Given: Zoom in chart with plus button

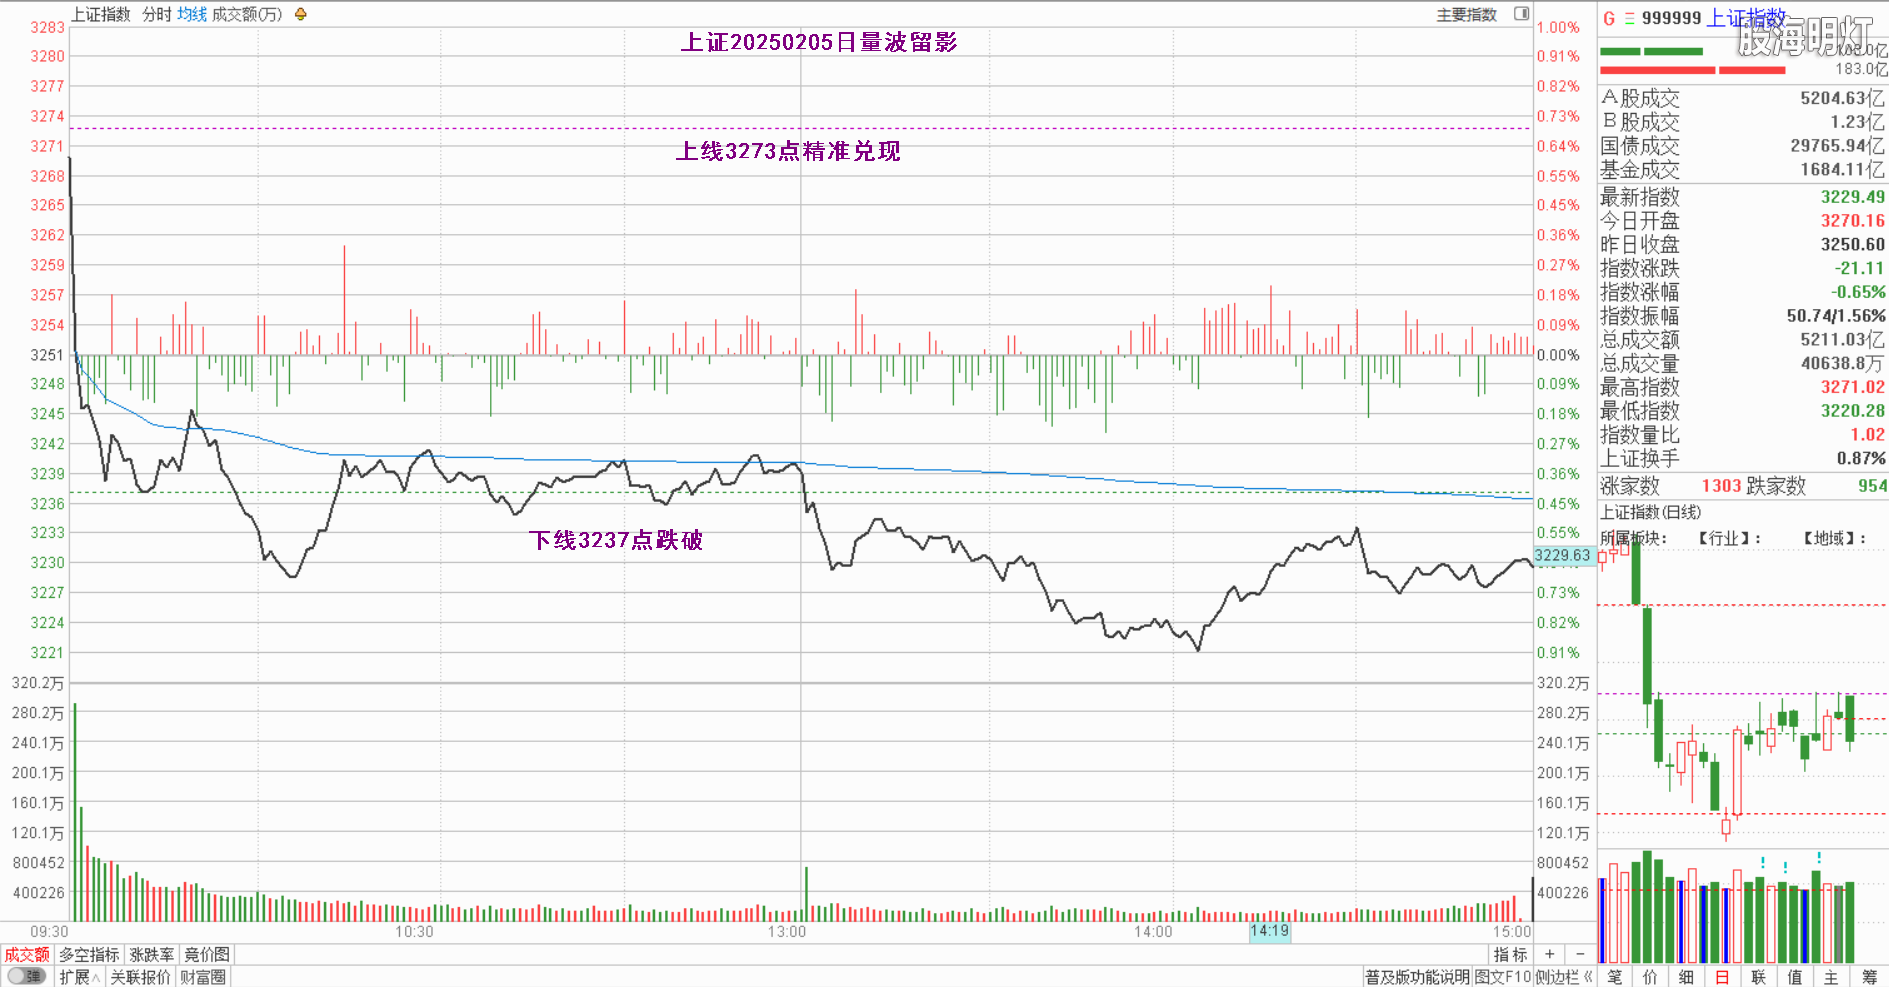Looking at the screenshot, I should pyautogui.click(x=1549, y=955).
